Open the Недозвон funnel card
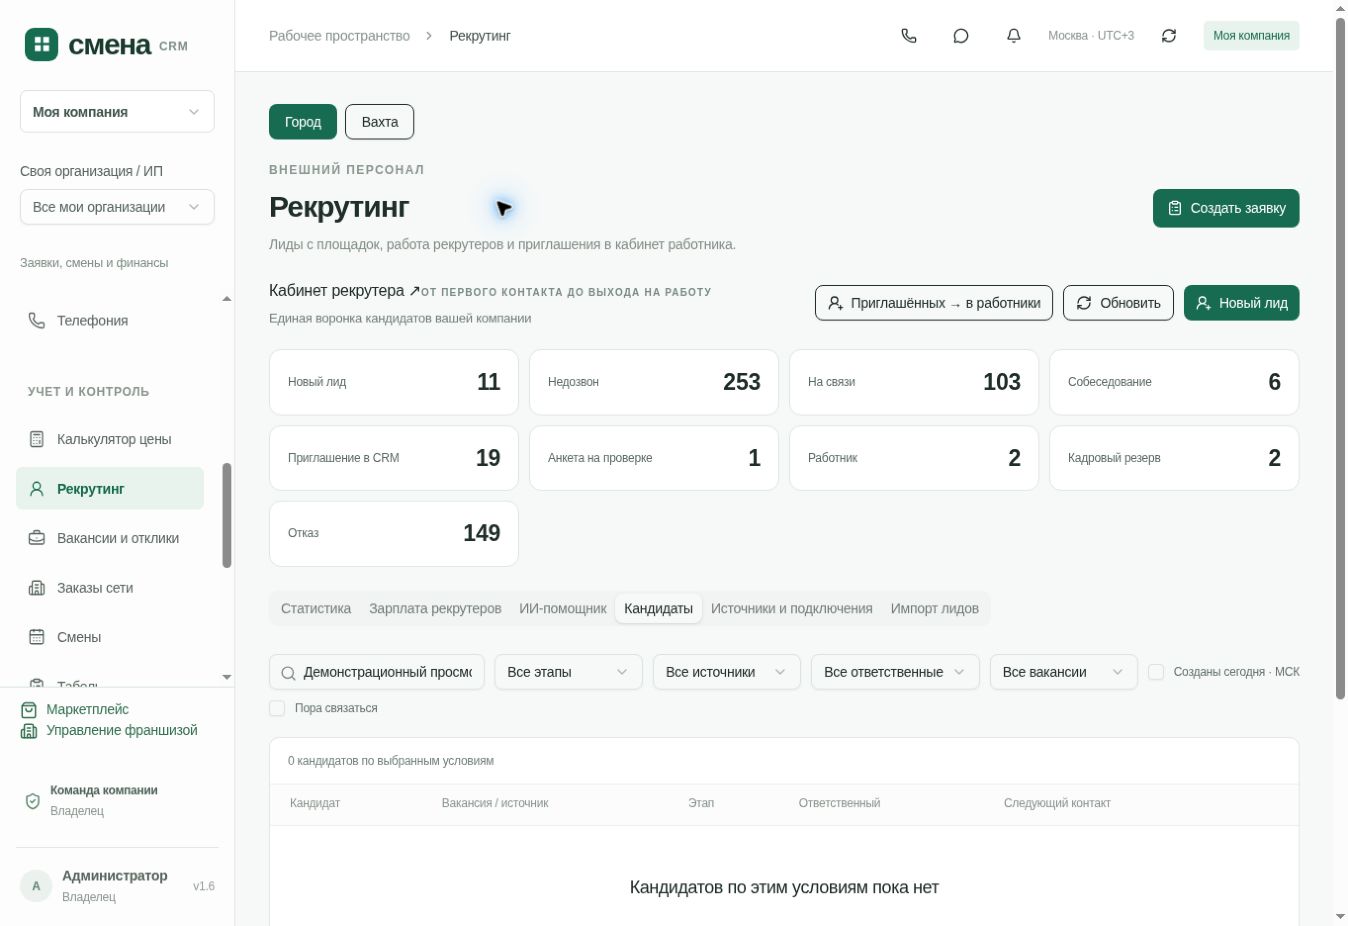This screenshot has width=1348, height=926. pos(654,382)
